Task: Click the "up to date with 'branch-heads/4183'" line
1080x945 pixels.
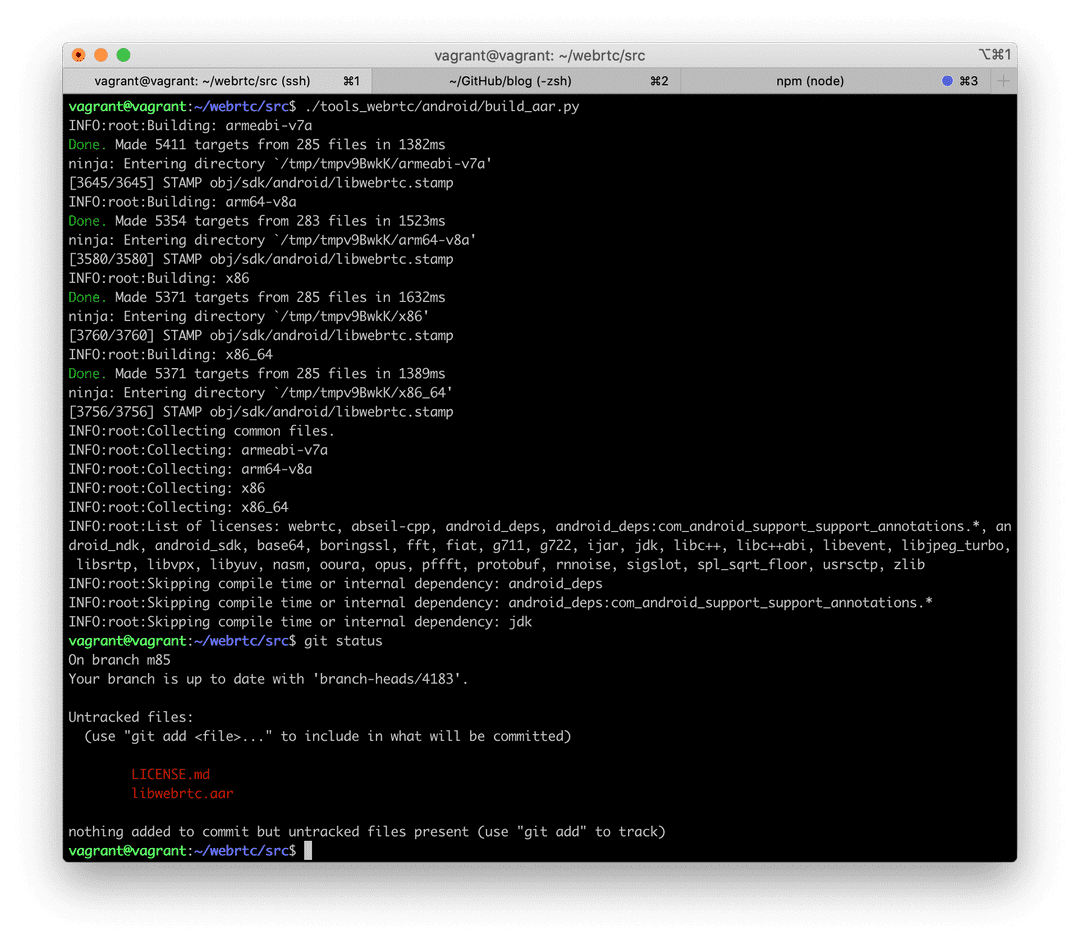Action: (268, 680)
